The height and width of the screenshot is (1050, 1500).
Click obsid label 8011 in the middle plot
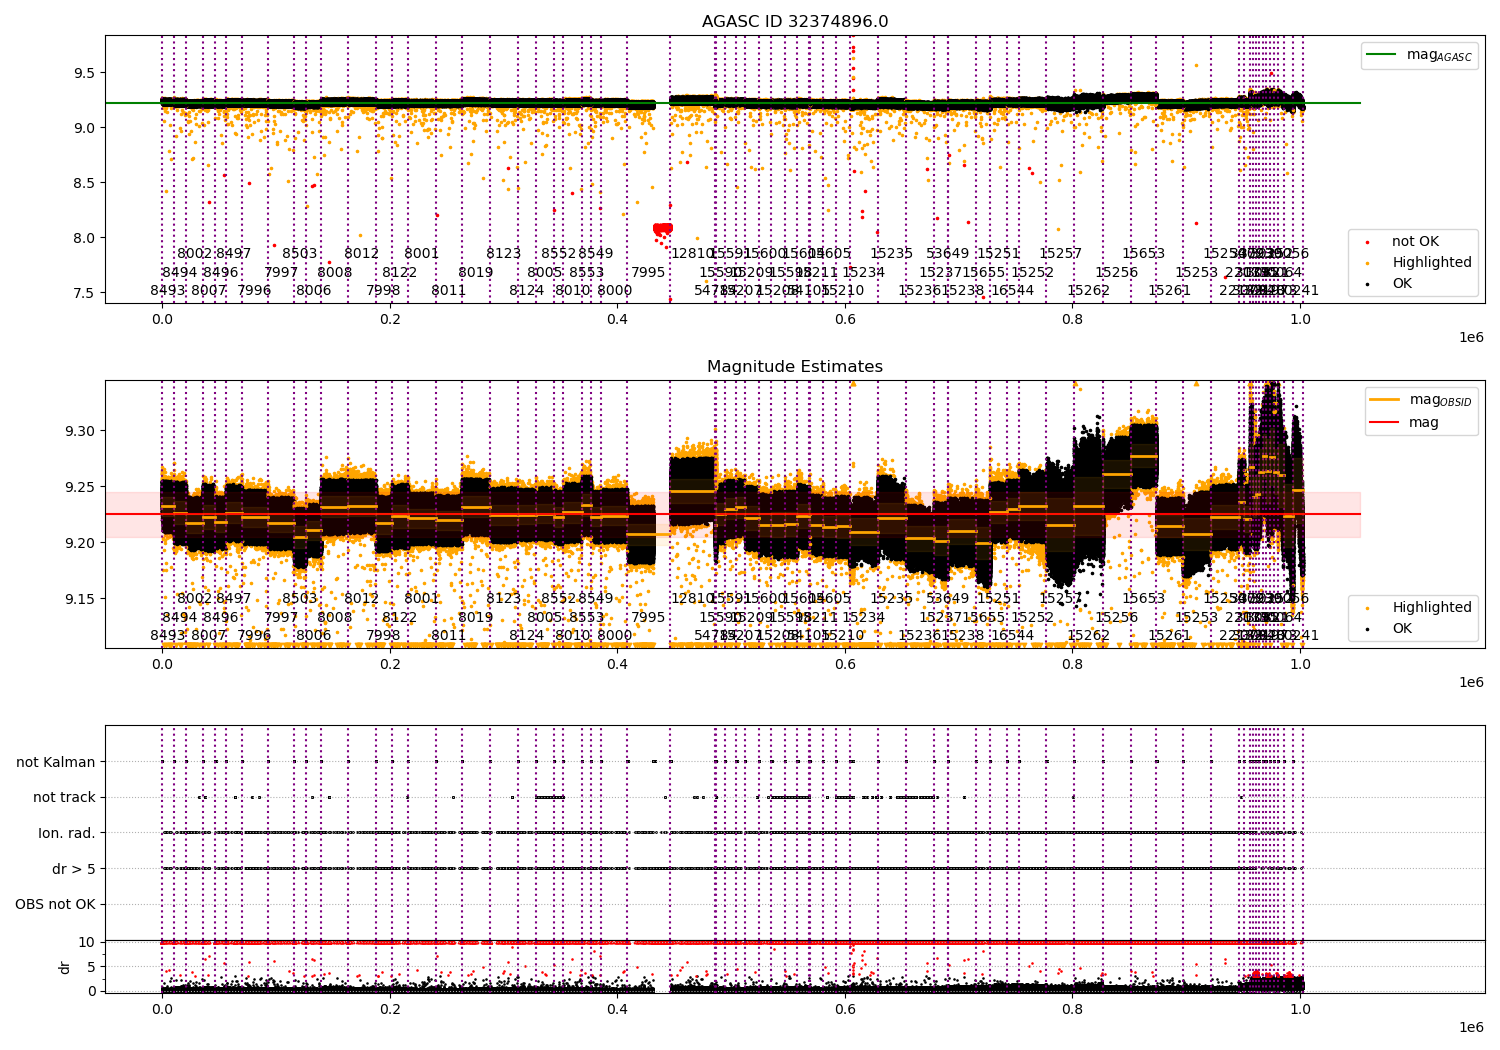(449, 636)
